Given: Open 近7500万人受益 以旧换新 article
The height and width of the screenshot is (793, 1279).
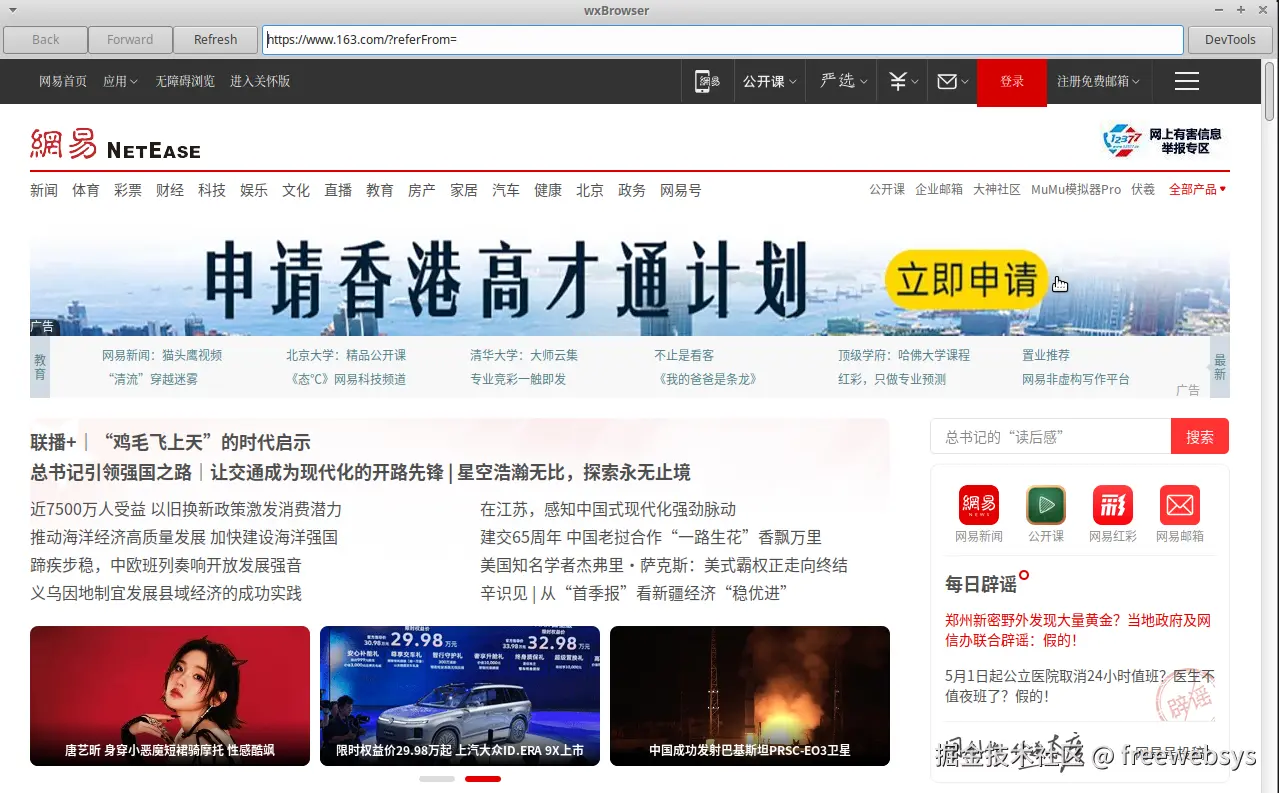Looking at the screenshot, I should [x=186, y=509].
